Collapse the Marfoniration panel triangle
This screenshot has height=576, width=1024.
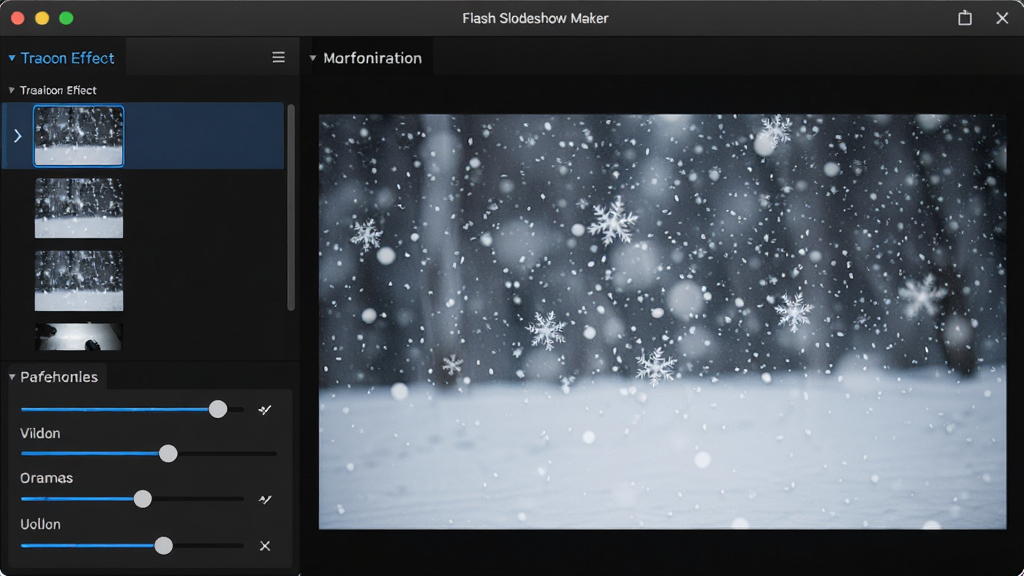[x=313, y=58]
